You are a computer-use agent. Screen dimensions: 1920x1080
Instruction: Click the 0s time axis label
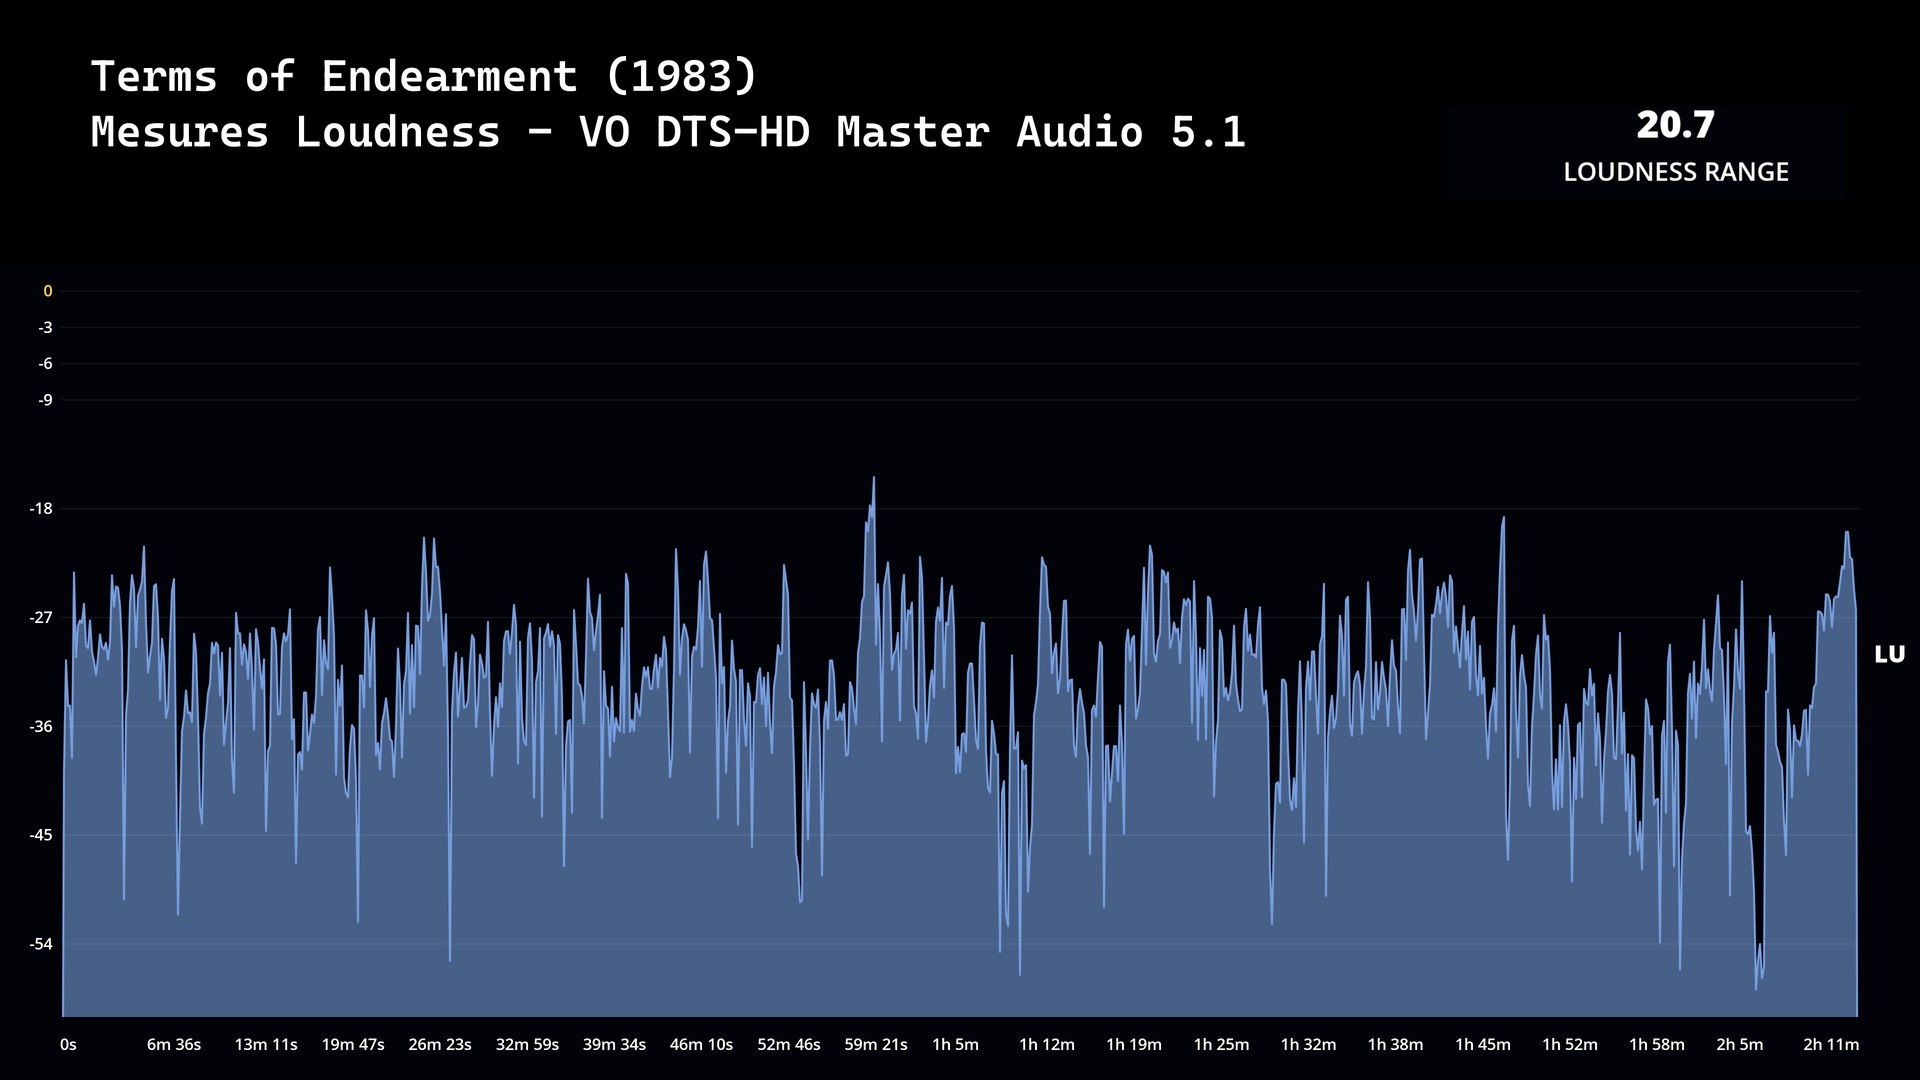68,1045
